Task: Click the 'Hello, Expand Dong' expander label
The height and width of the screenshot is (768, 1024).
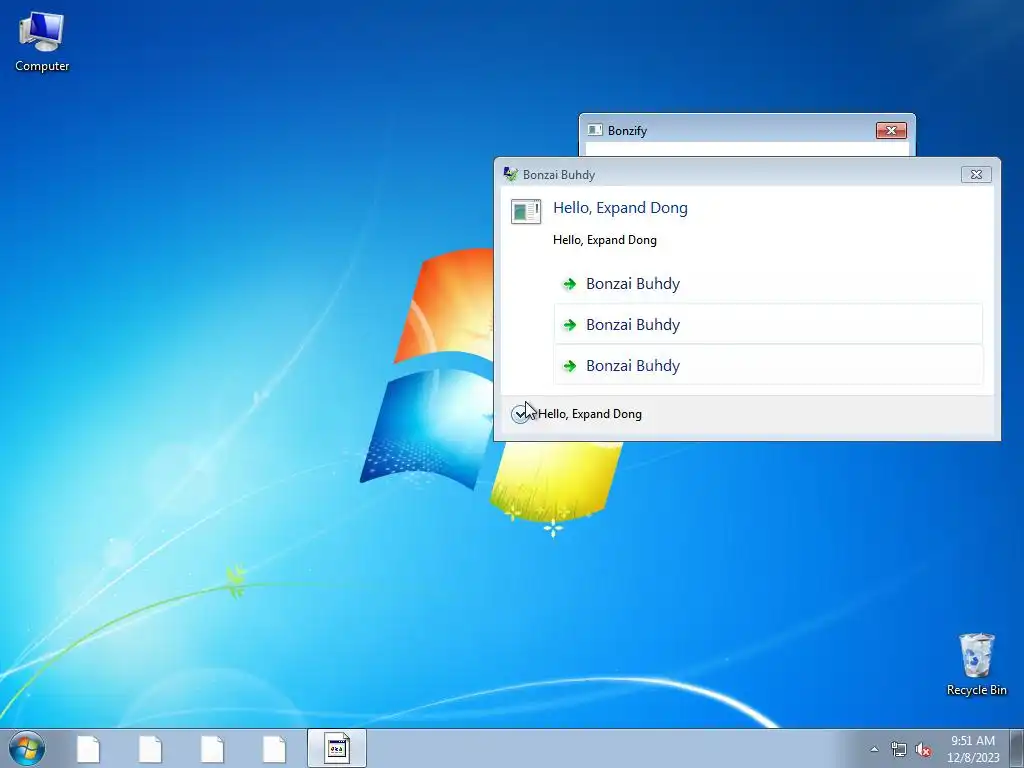Action: pyautogui.click(x=590, y=414)
